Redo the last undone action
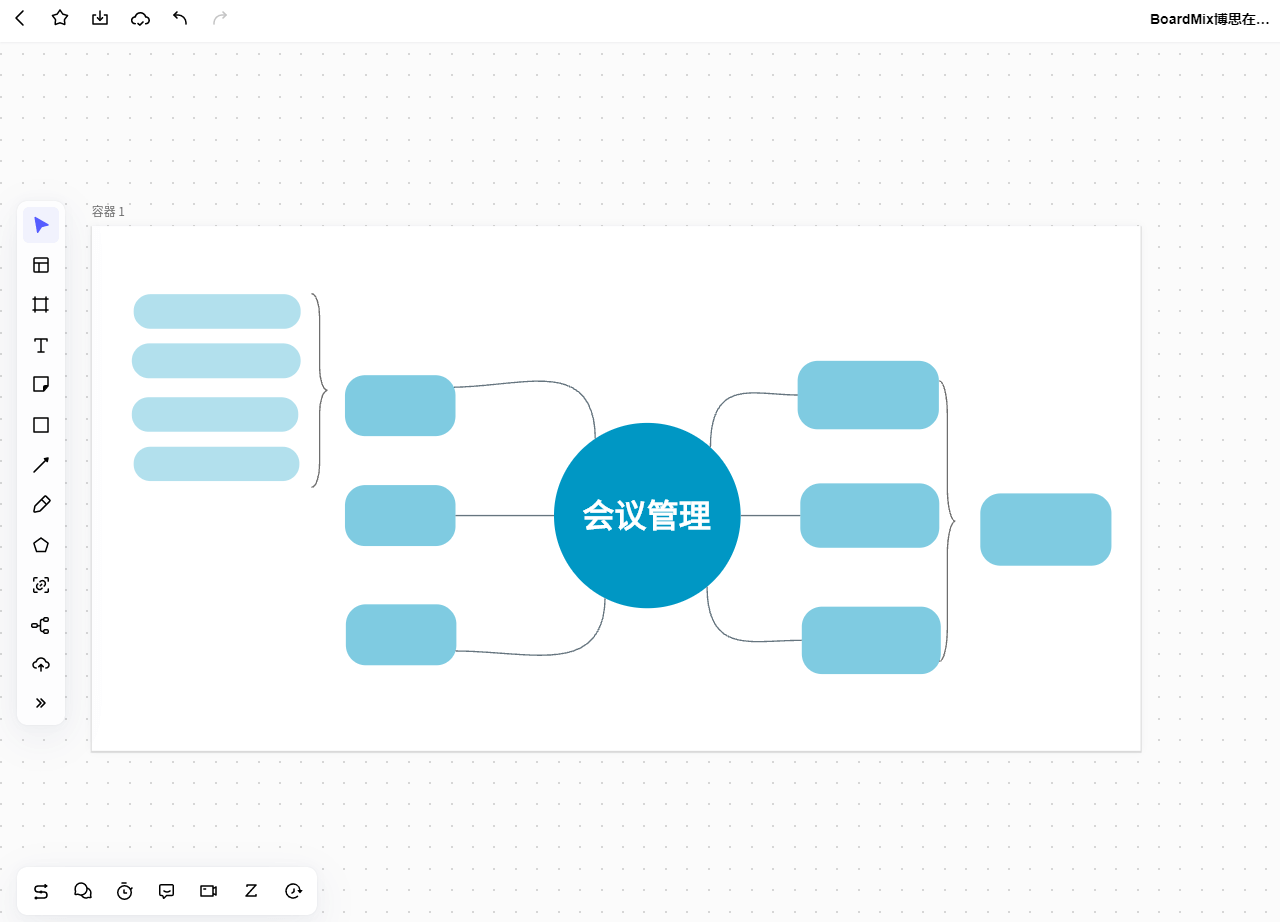 point(220,18)
